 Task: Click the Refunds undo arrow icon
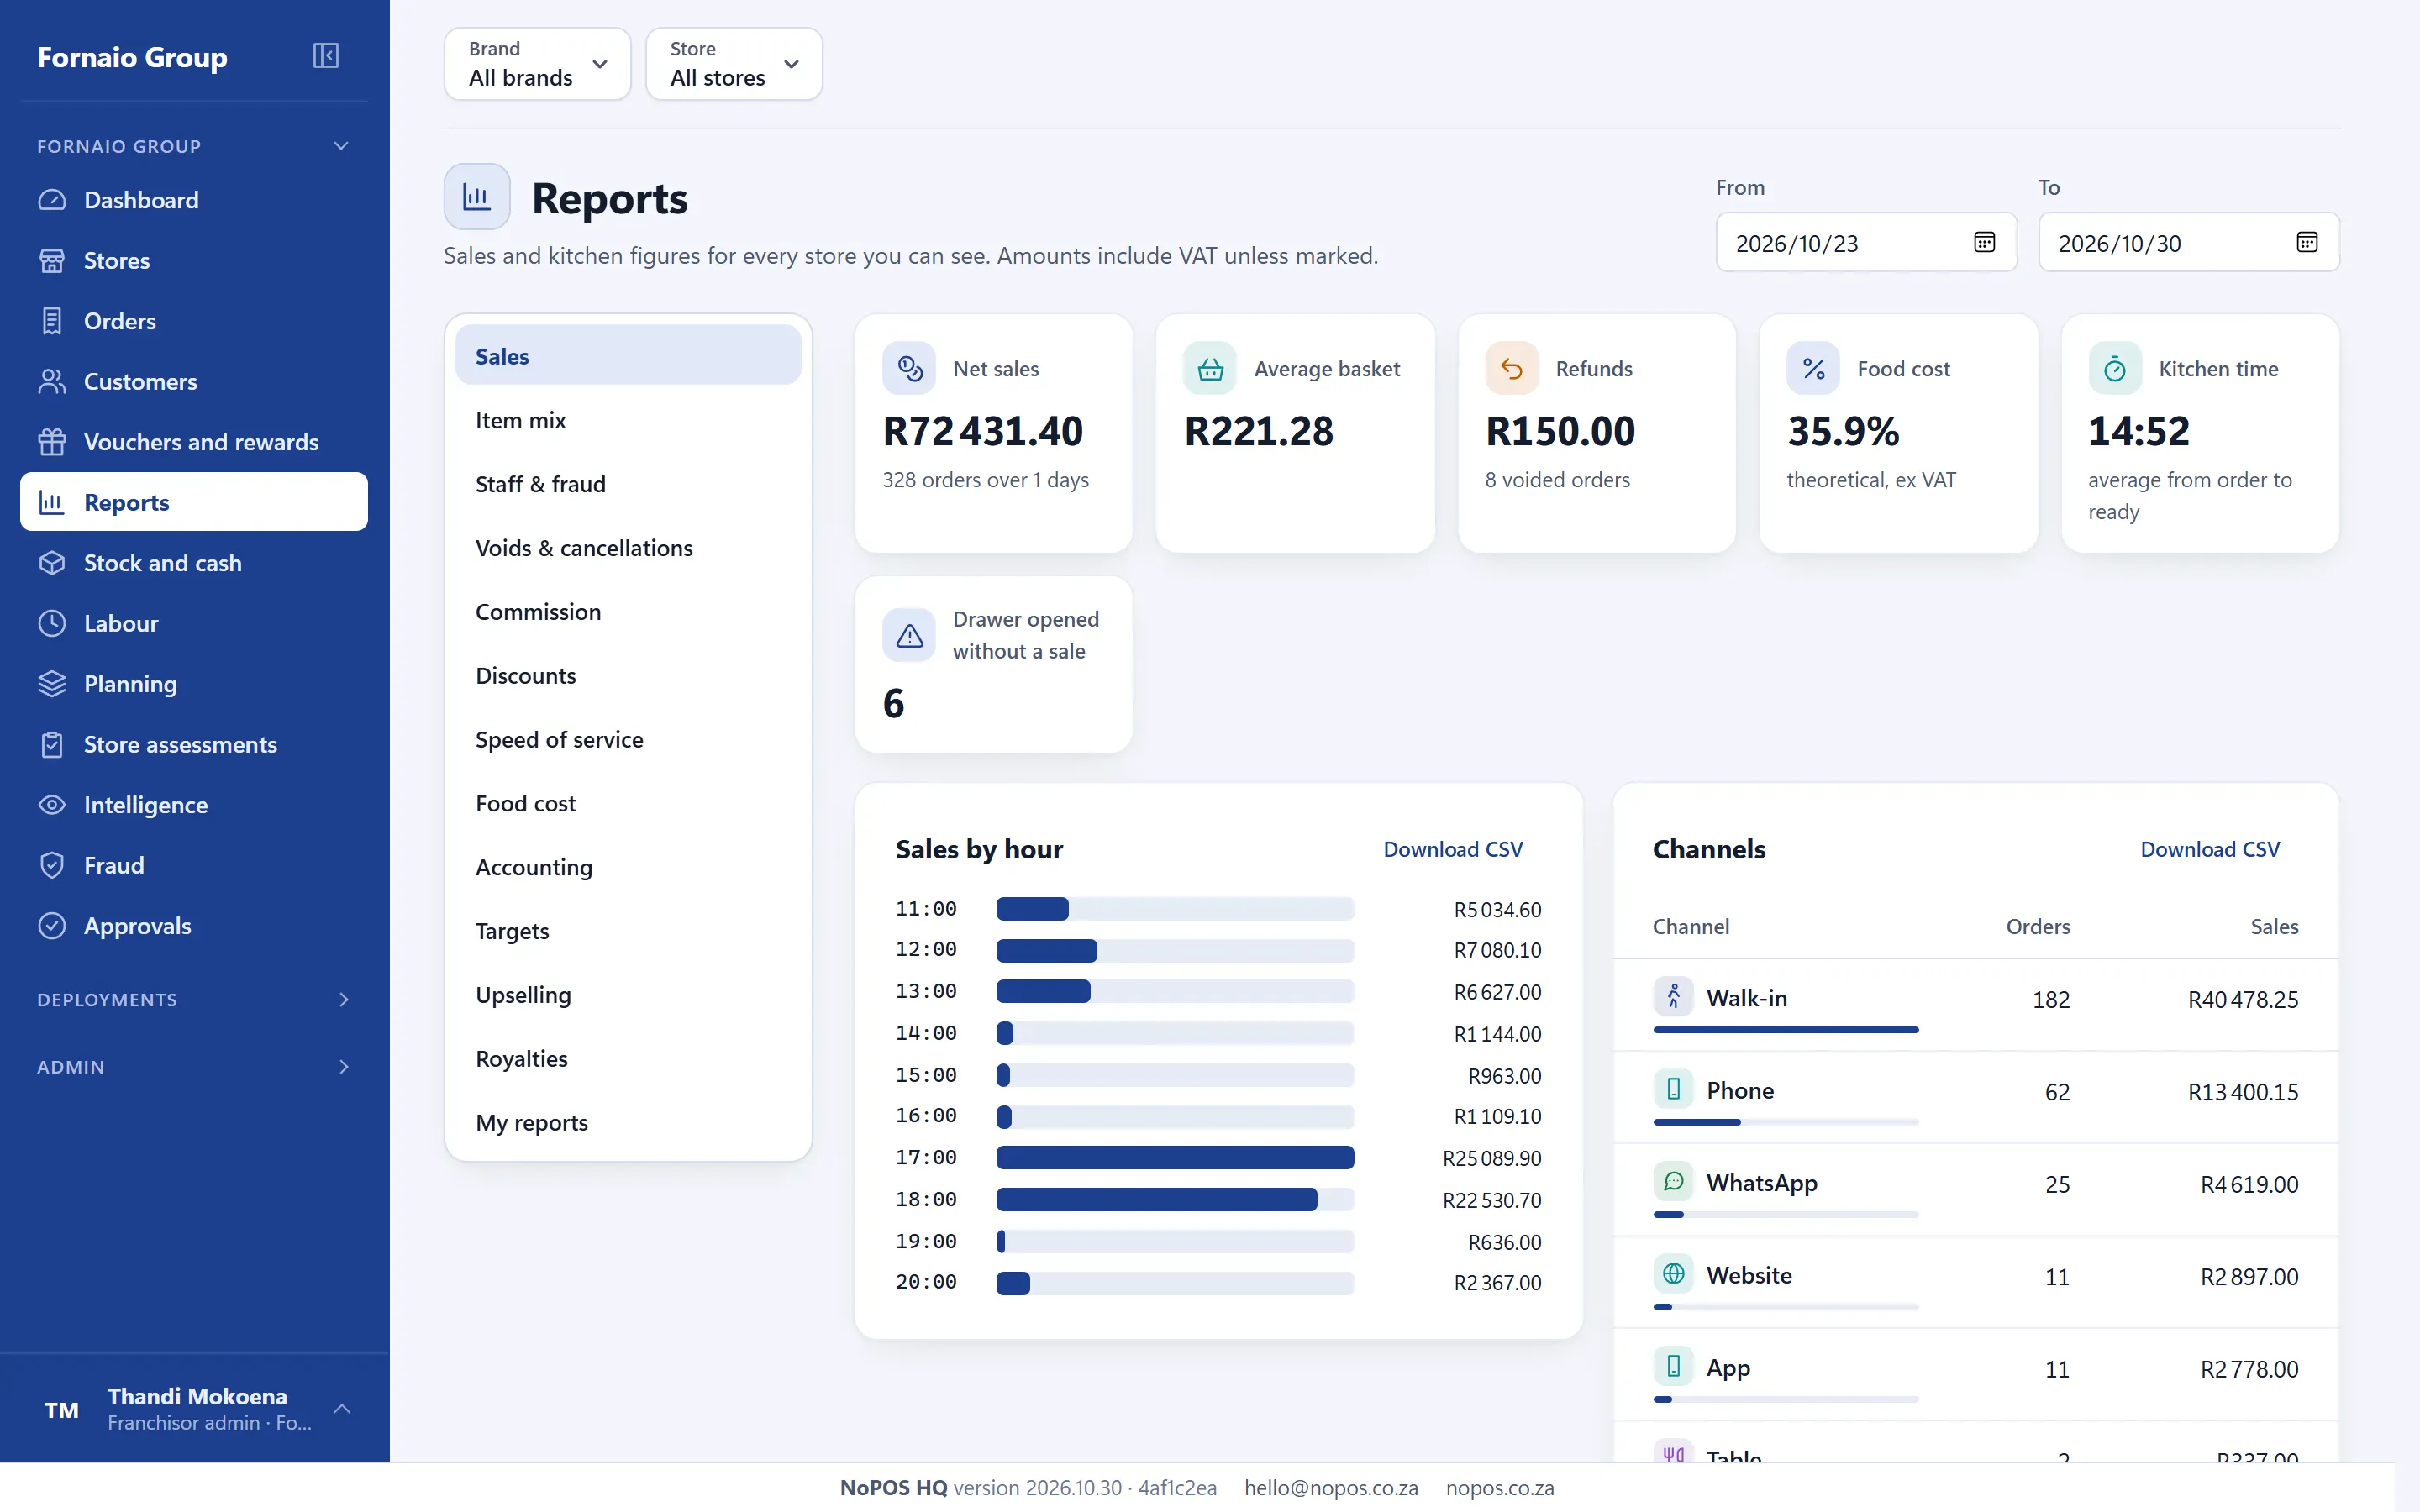pos(1512,369)
